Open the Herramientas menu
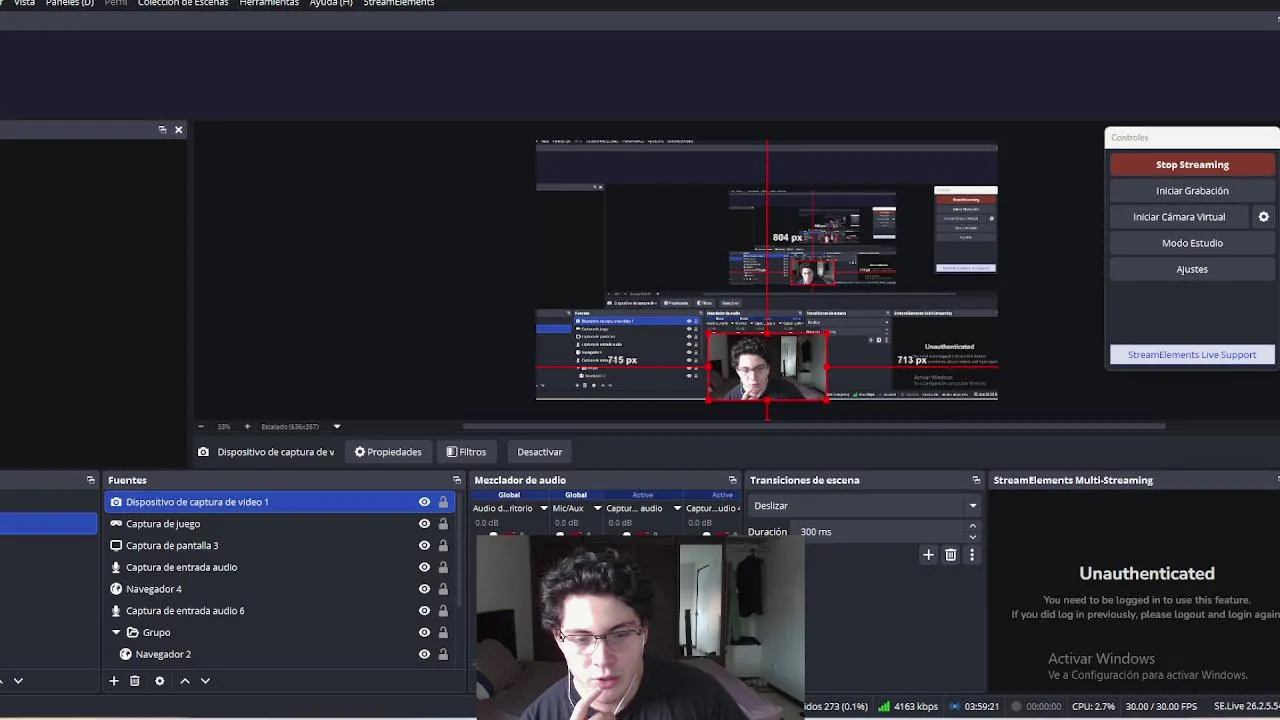This screenshot has height=720, width=1280. (269, 3)
